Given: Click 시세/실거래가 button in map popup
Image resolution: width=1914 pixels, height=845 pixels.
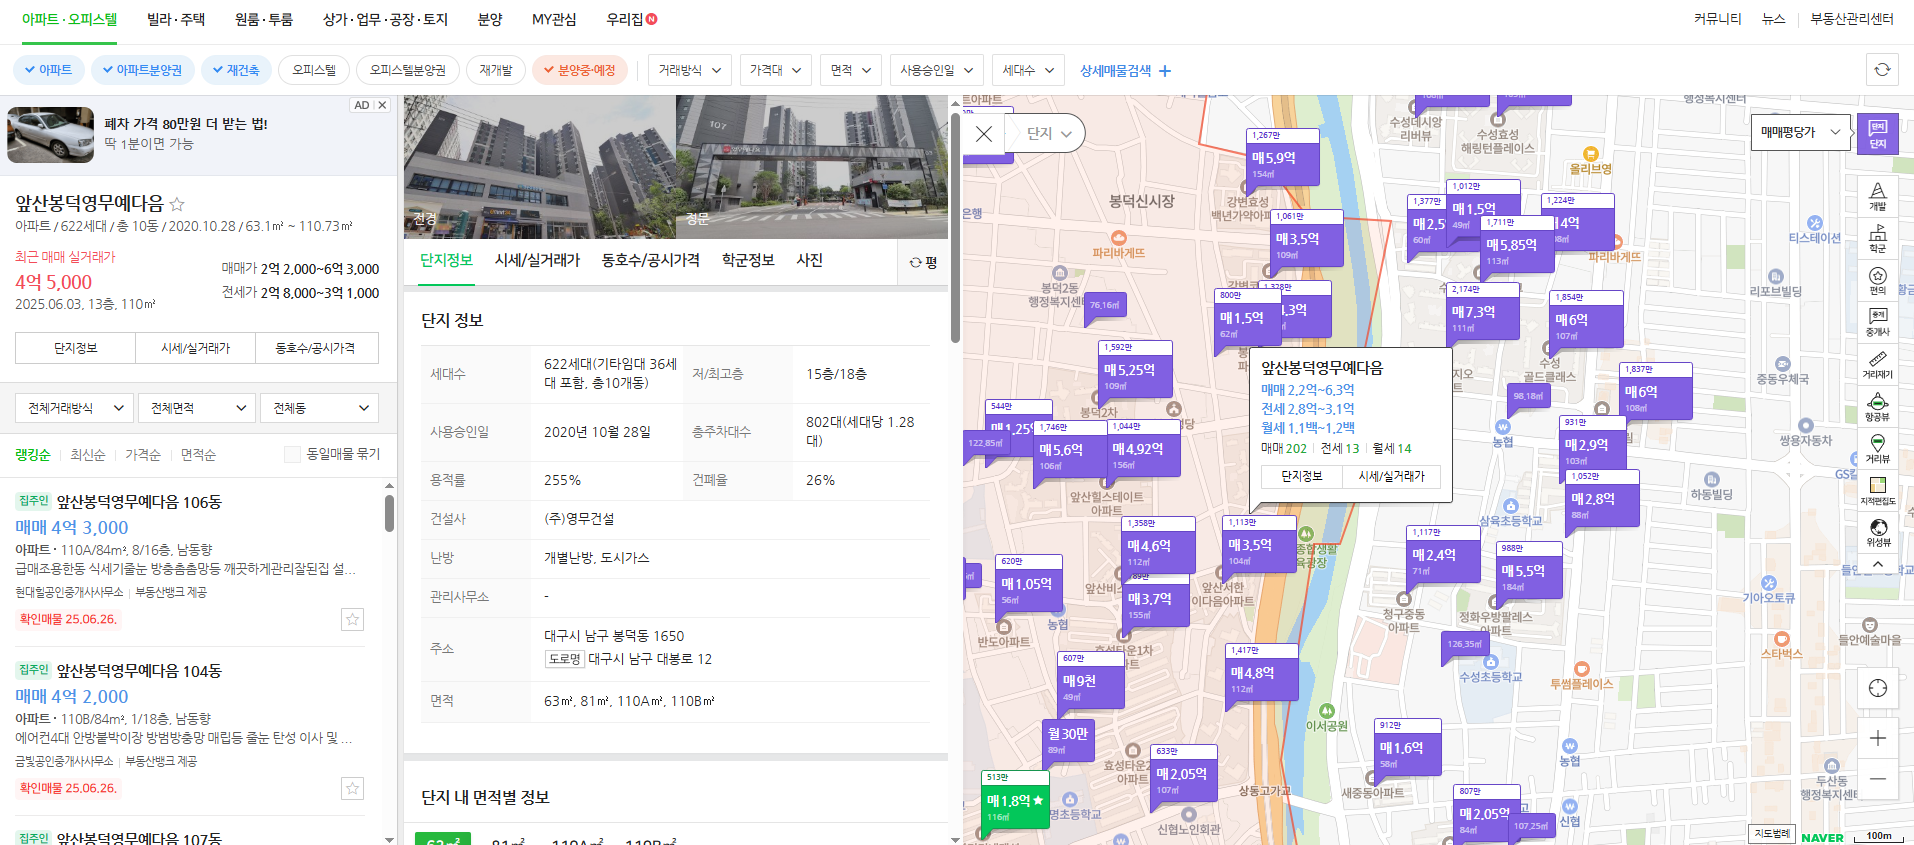Looking at the screenshot, I should [1391, 476].
